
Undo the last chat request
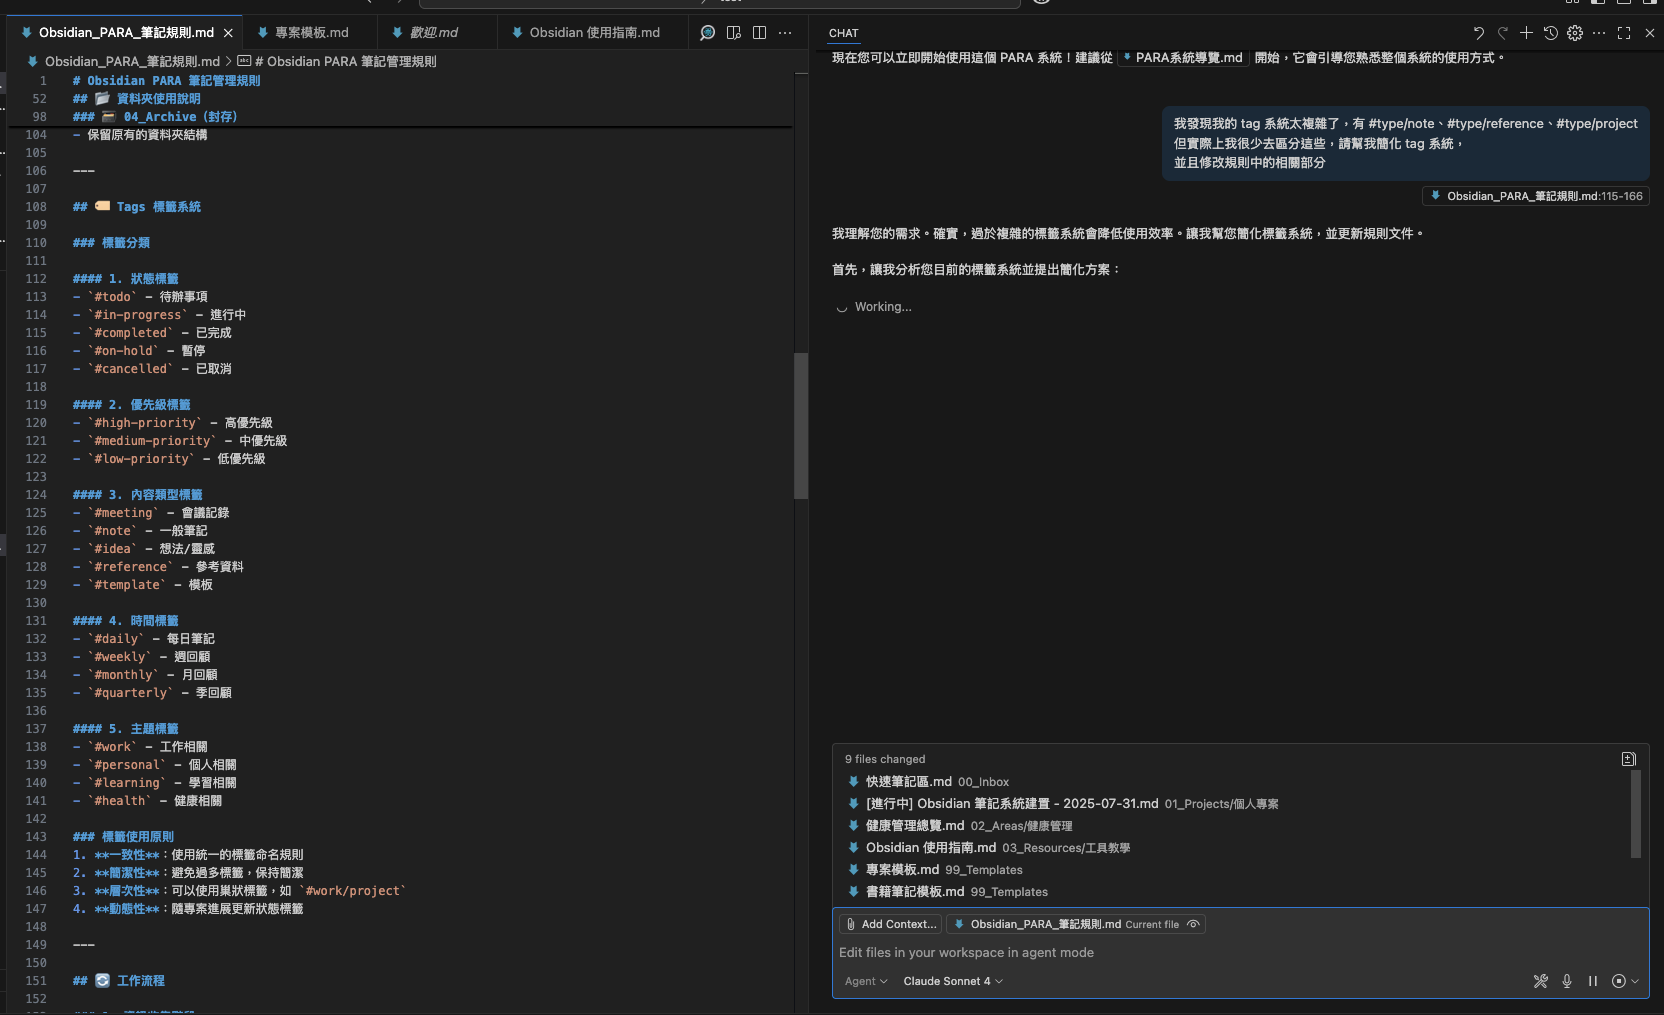[1478, 33]
